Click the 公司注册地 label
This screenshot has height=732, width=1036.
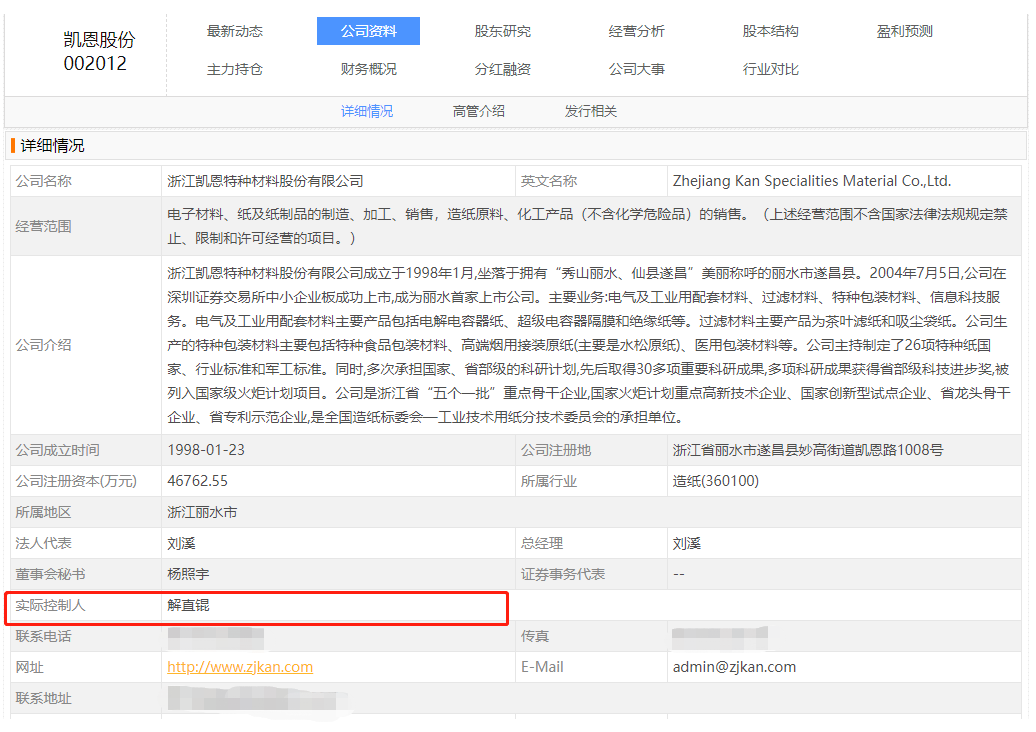coord(556,450)
